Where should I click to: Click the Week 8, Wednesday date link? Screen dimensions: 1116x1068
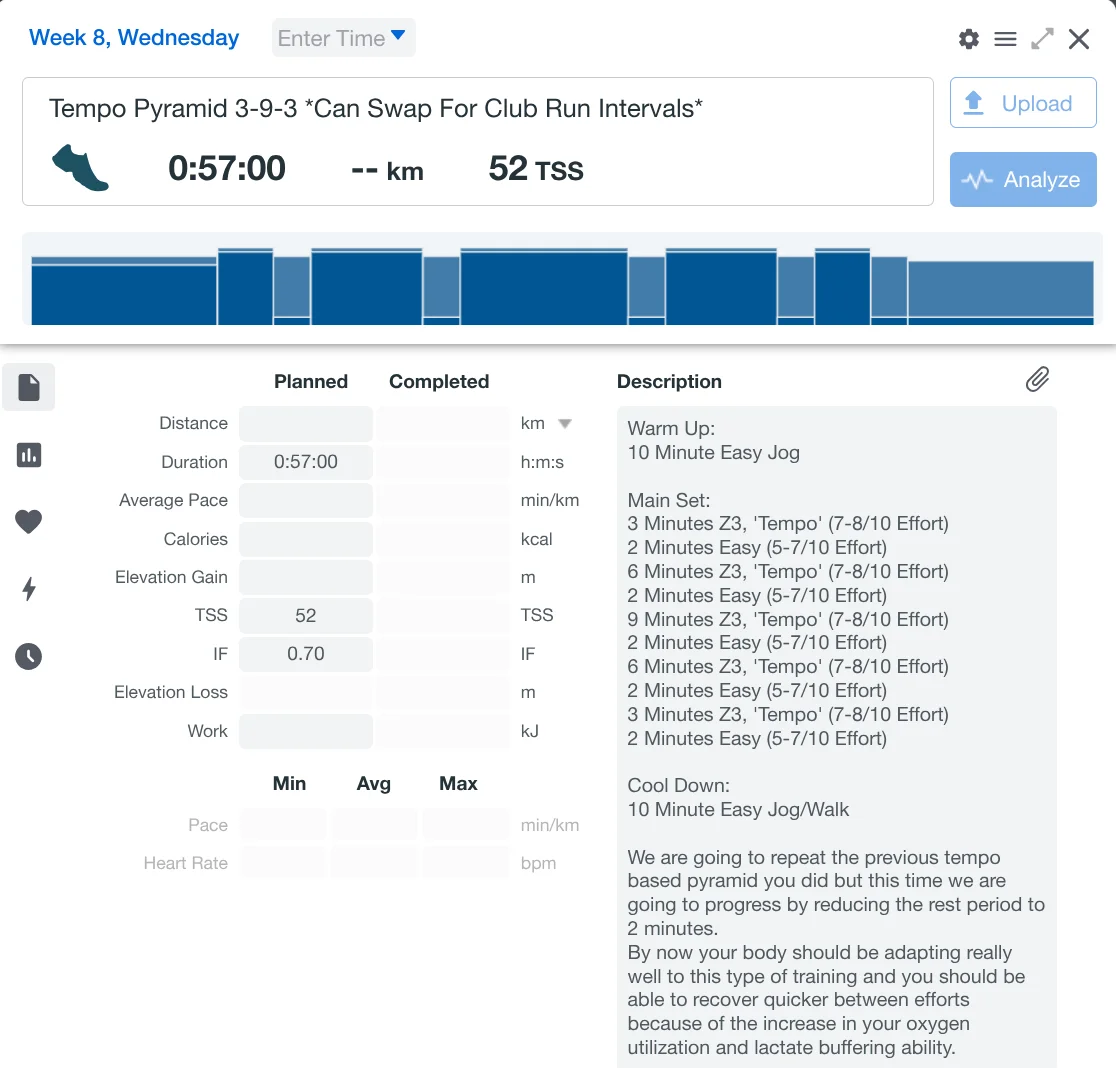pyautogui.click(x=134, y=38)
